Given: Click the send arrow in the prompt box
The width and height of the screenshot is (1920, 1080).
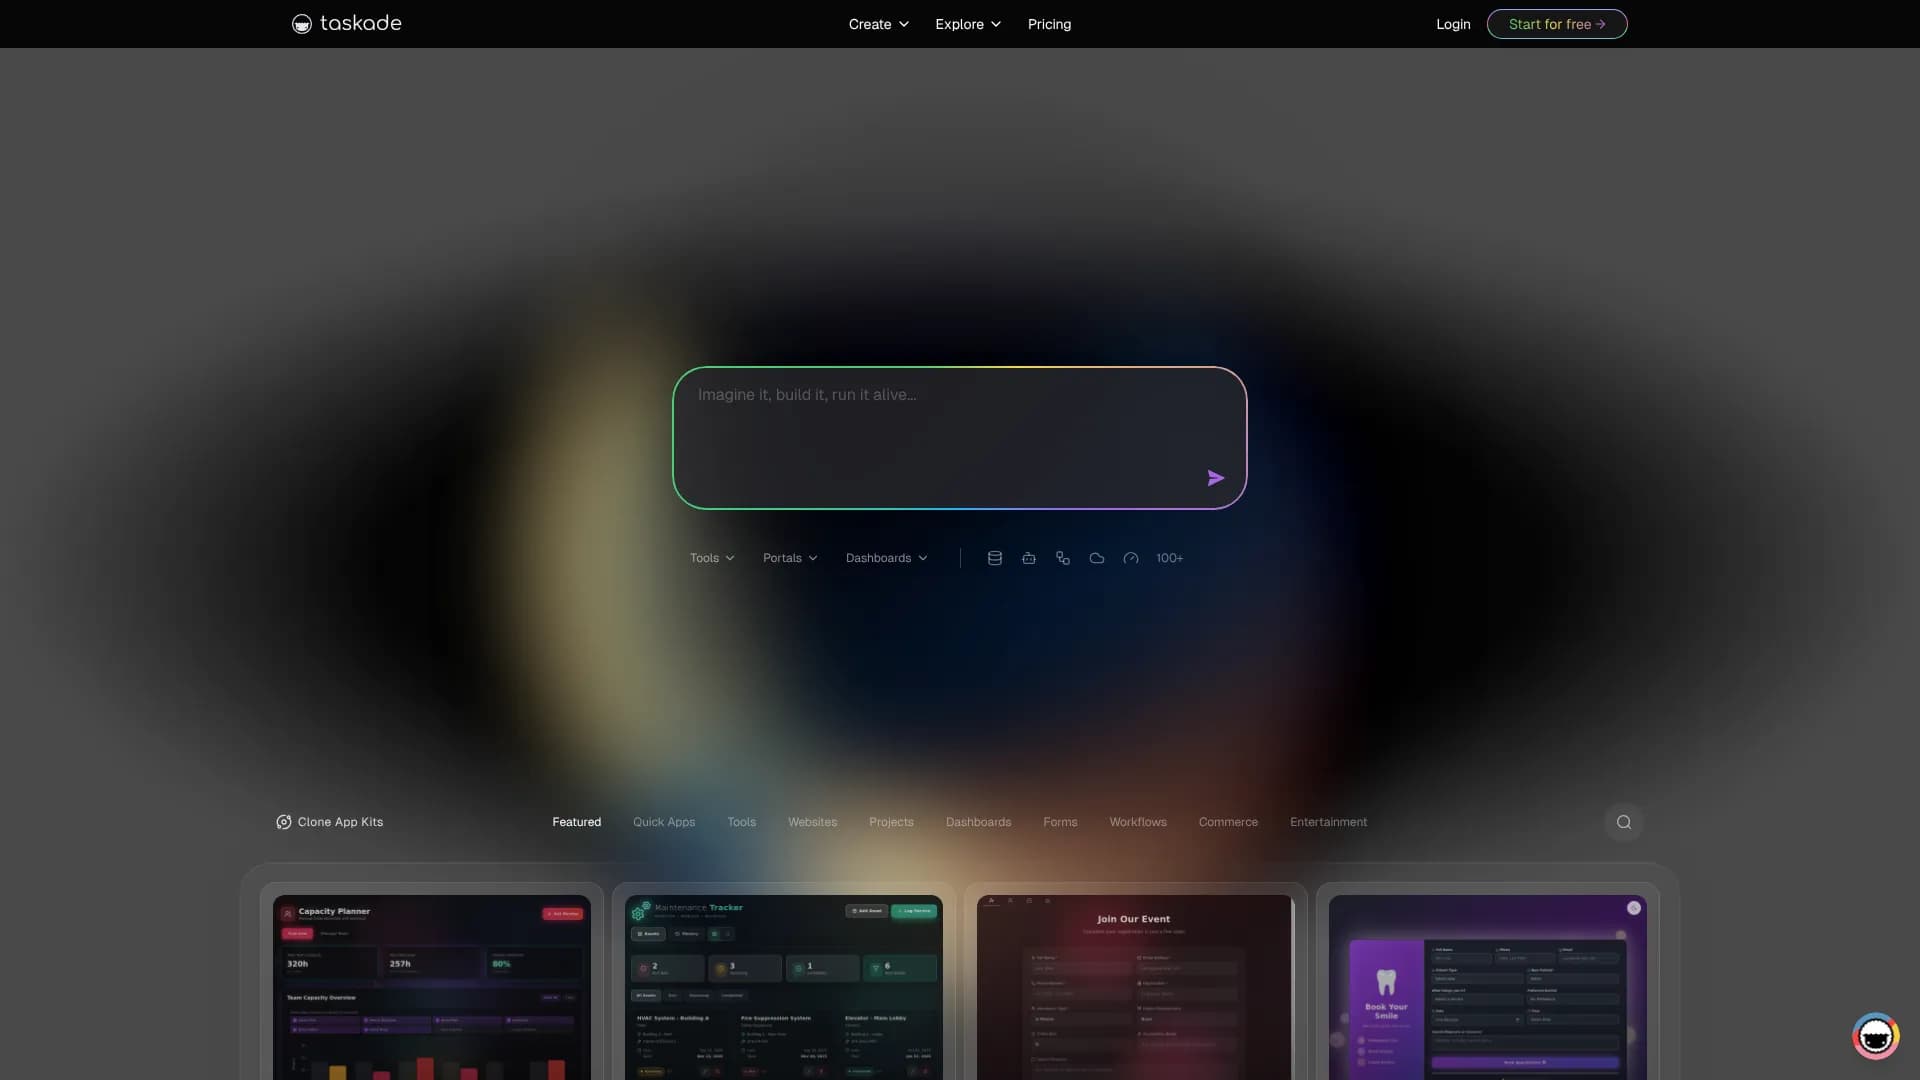Looking at the screenshot, I should point(1215,477).
